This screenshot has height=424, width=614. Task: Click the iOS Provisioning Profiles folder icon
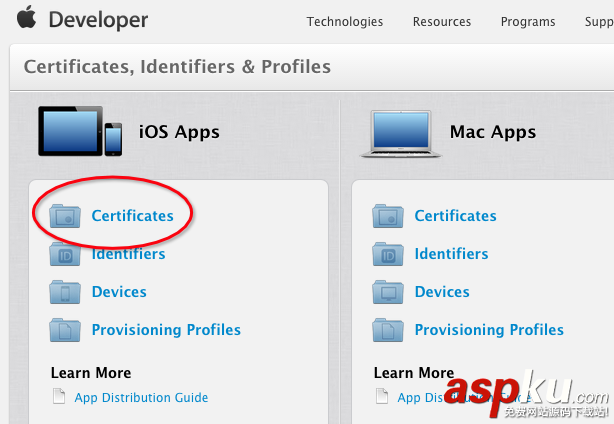[x=65, y=330]
